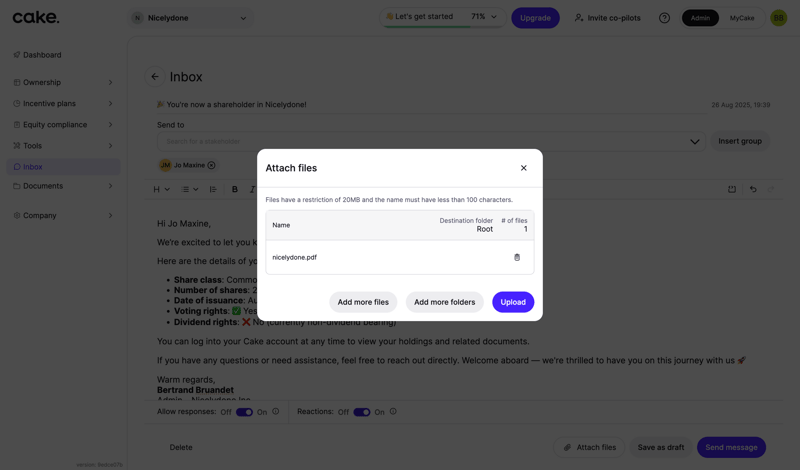
Task: Close the Attach files dialog
Action: pyautogui.click(x=523, y=168)
